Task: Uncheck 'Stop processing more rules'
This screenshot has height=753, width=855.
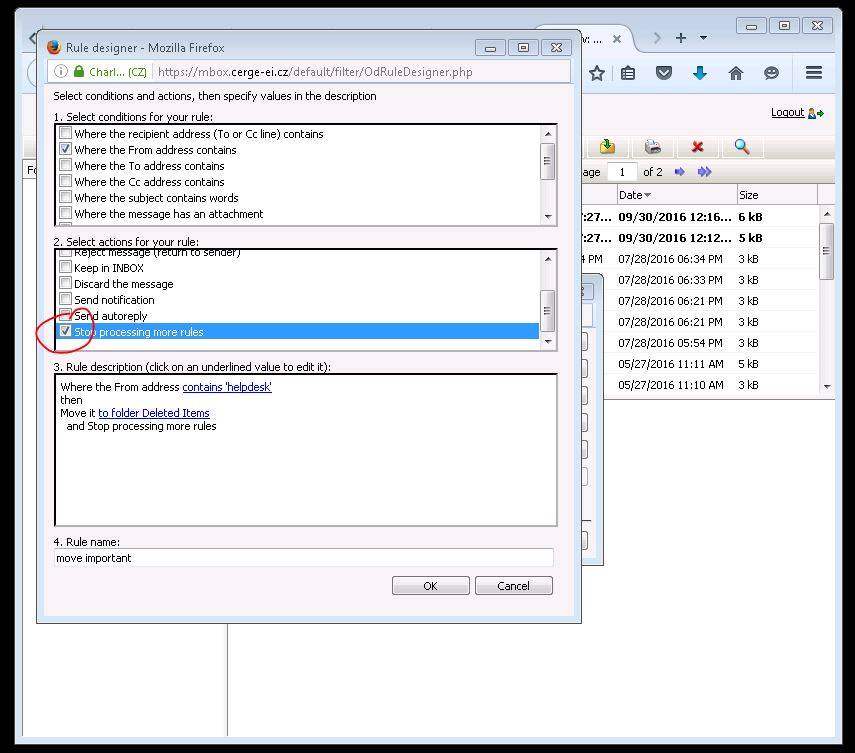Action: pos(65,331)
